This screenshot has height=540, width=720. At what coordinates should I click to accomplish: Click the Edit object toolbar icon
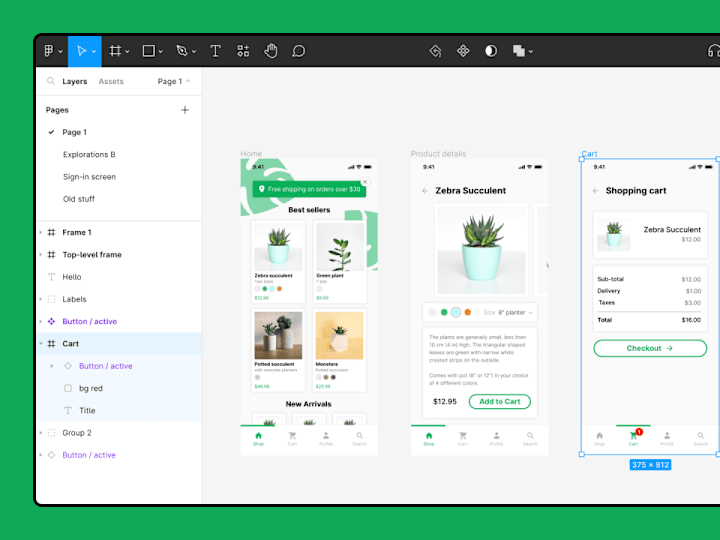point(435,51)
